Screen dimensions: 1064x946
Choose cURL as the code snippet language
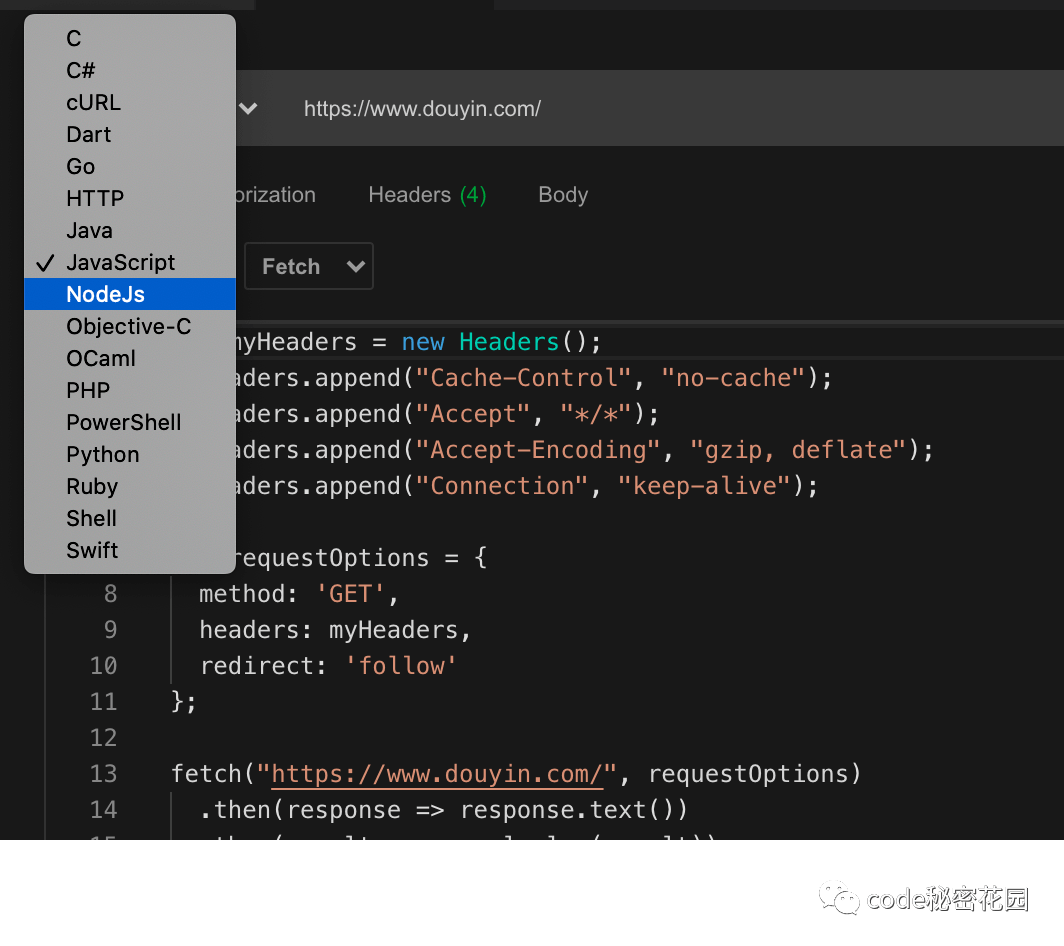coord(93,102)
